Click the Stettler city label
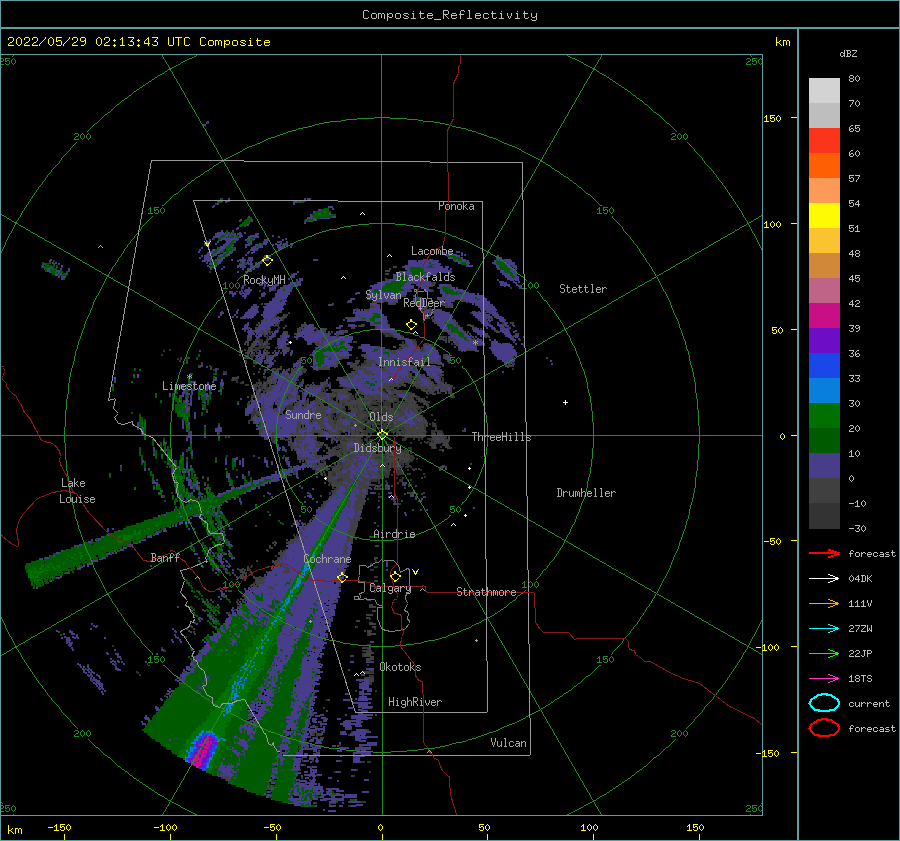 pyautogui.click(x=583, y=289)
